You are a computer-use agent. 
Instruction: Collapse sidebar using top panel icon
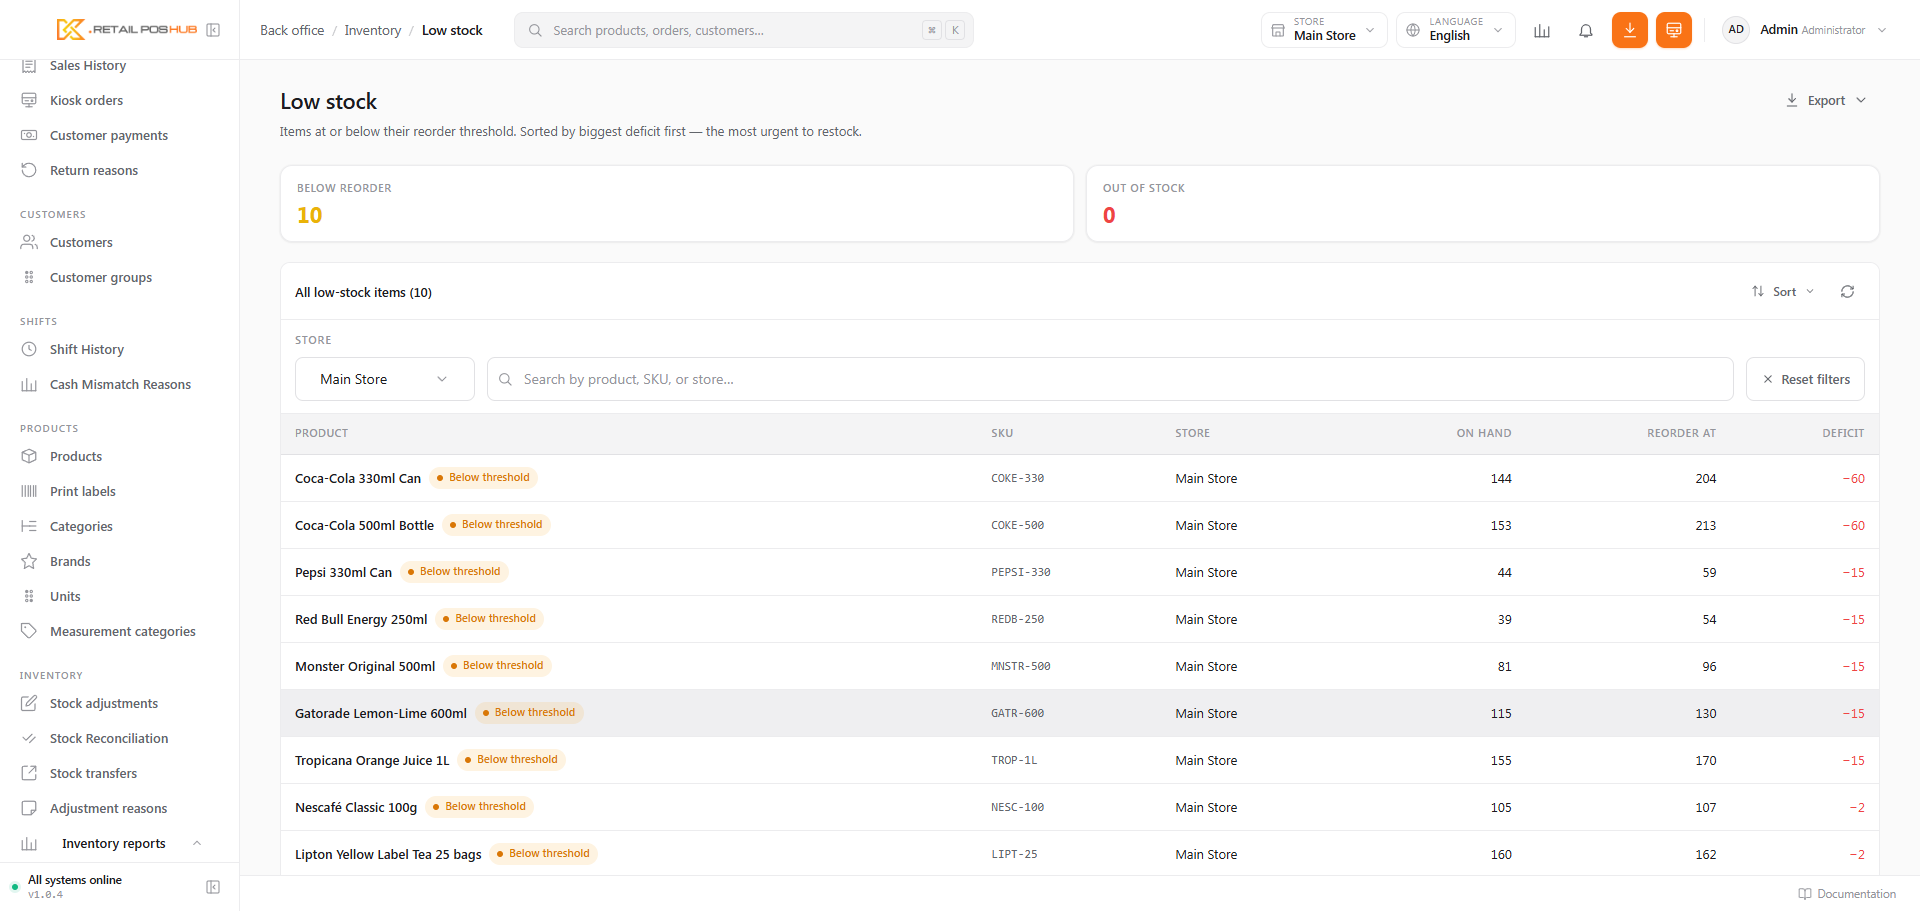point(213,30)
